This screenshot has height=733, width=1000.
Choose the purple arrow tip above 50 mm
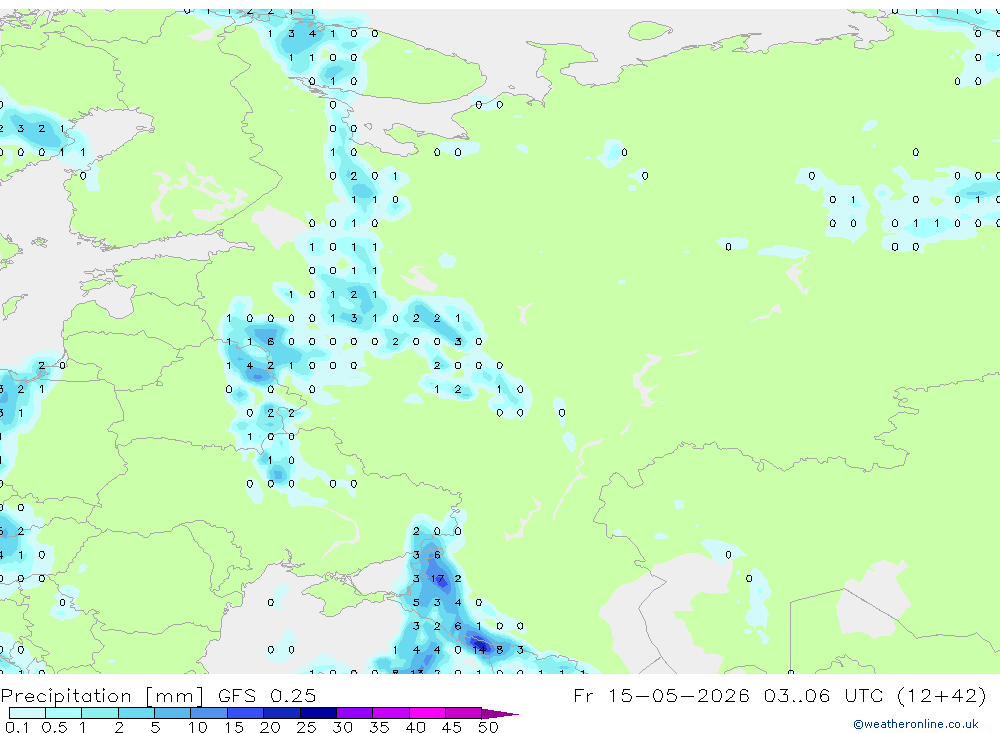click(x=500, y=713)
